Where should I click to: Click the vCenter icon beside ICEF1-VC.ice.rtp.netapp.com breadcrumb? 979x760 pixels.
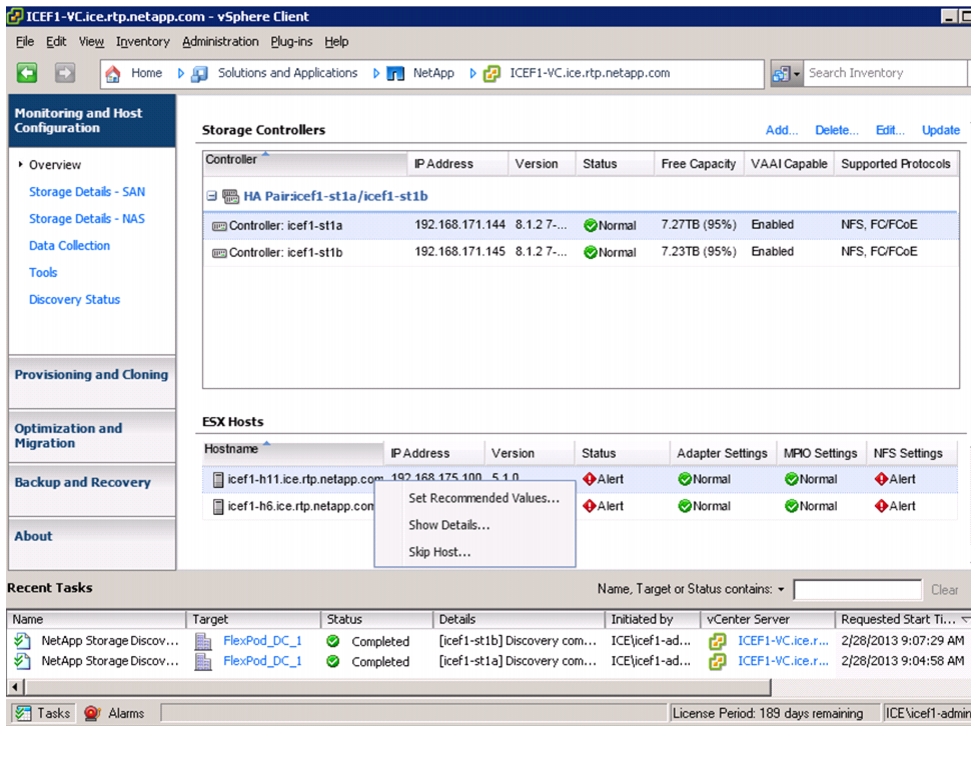[492, 74]
